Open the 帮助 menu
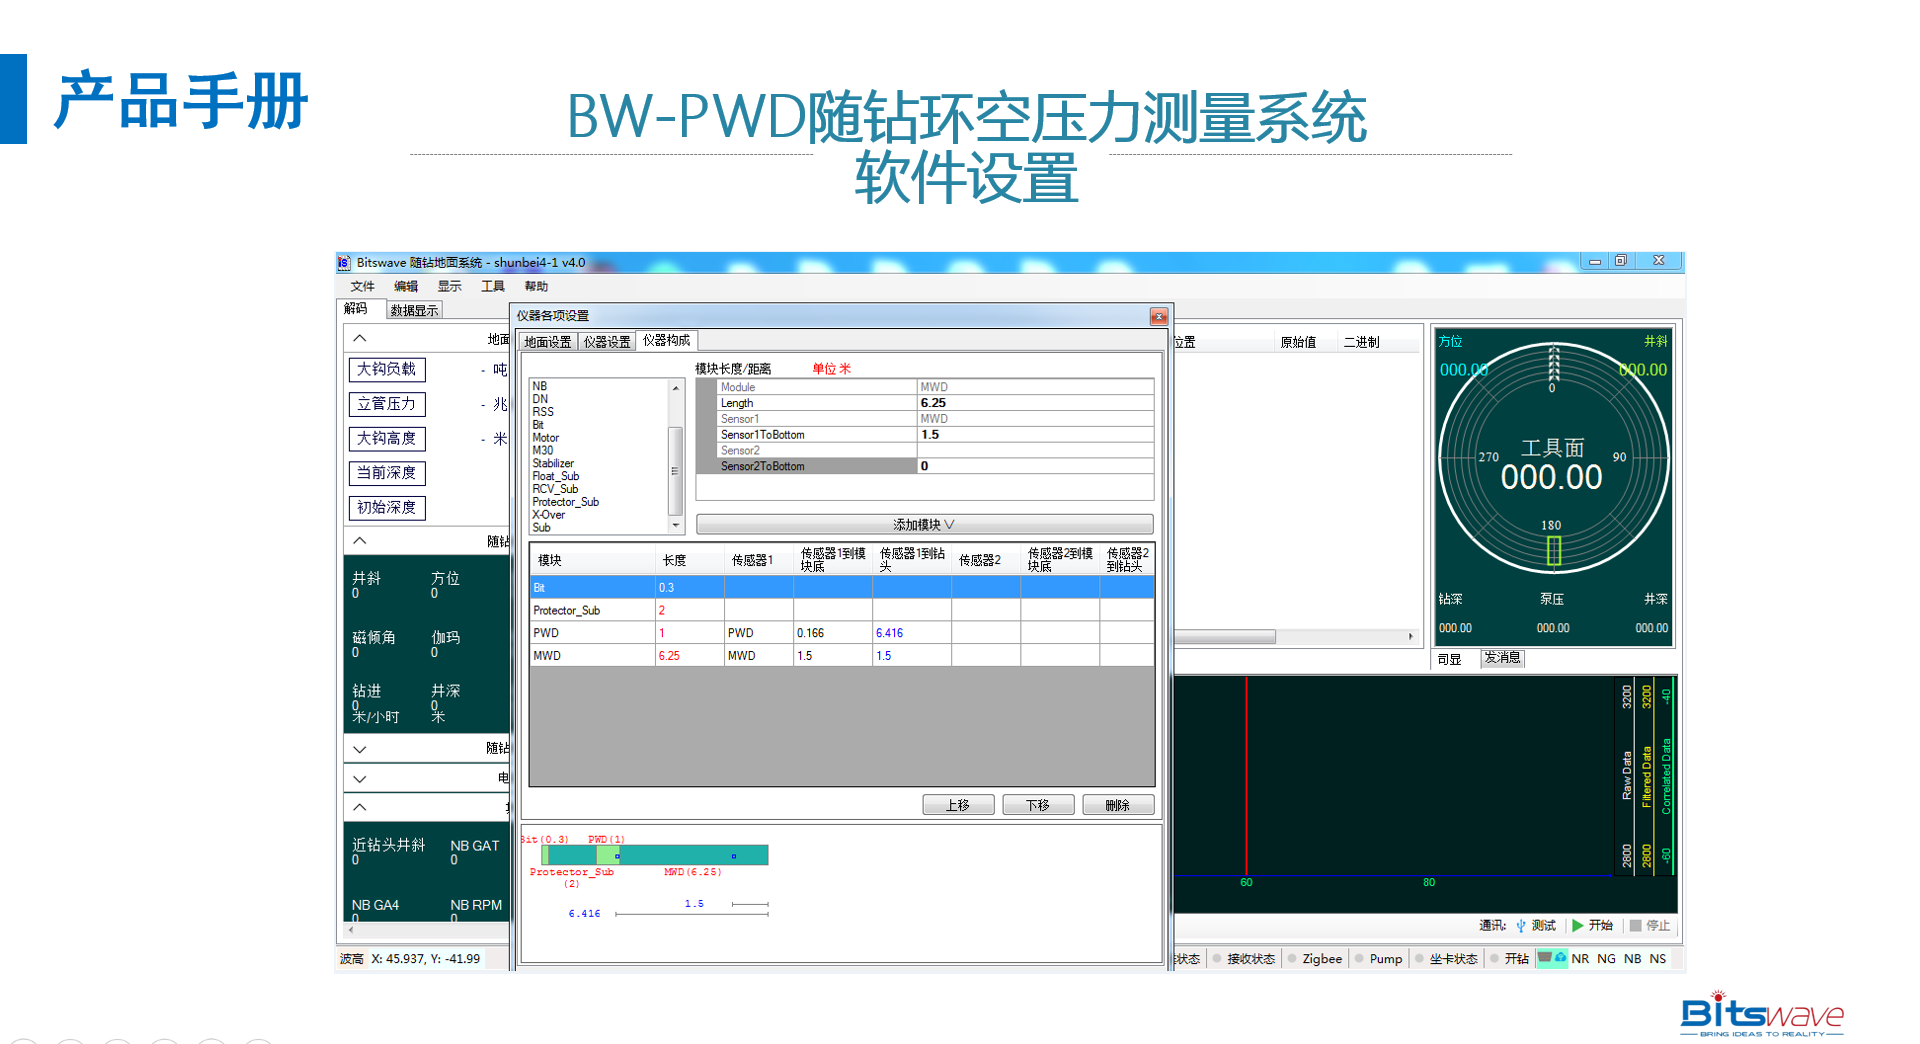This screenshot has height=1044, width=1920. point(536,287)
